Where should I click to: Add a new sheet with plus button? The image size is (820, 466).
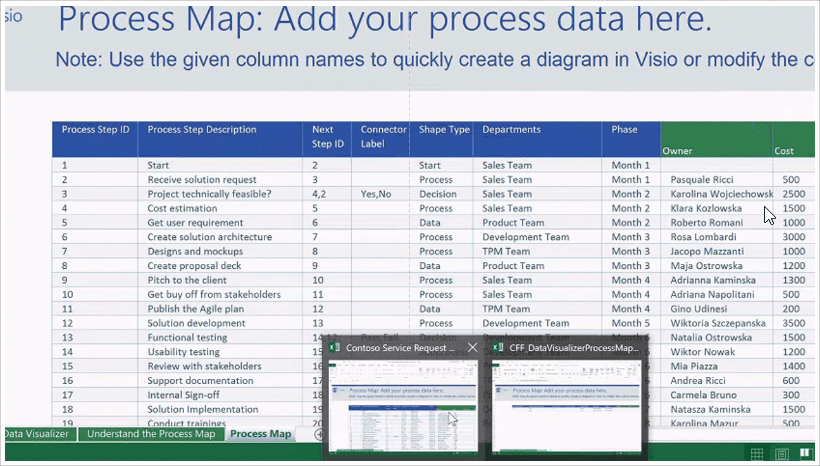point(318,434)
